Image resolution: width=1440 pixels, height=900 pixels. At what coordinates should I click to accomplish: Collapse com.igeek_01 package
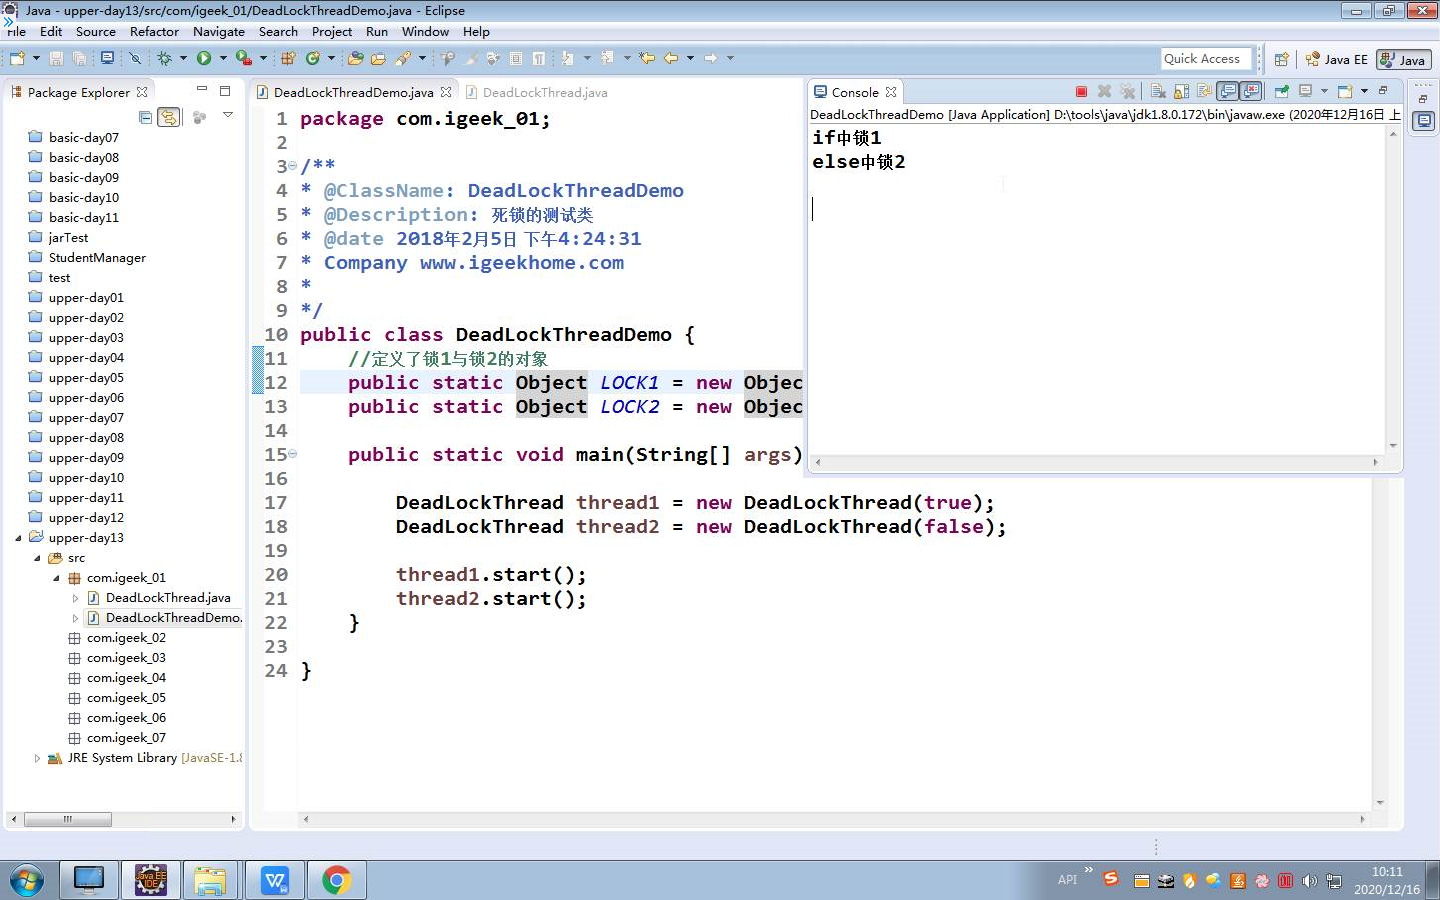point(56,578)
